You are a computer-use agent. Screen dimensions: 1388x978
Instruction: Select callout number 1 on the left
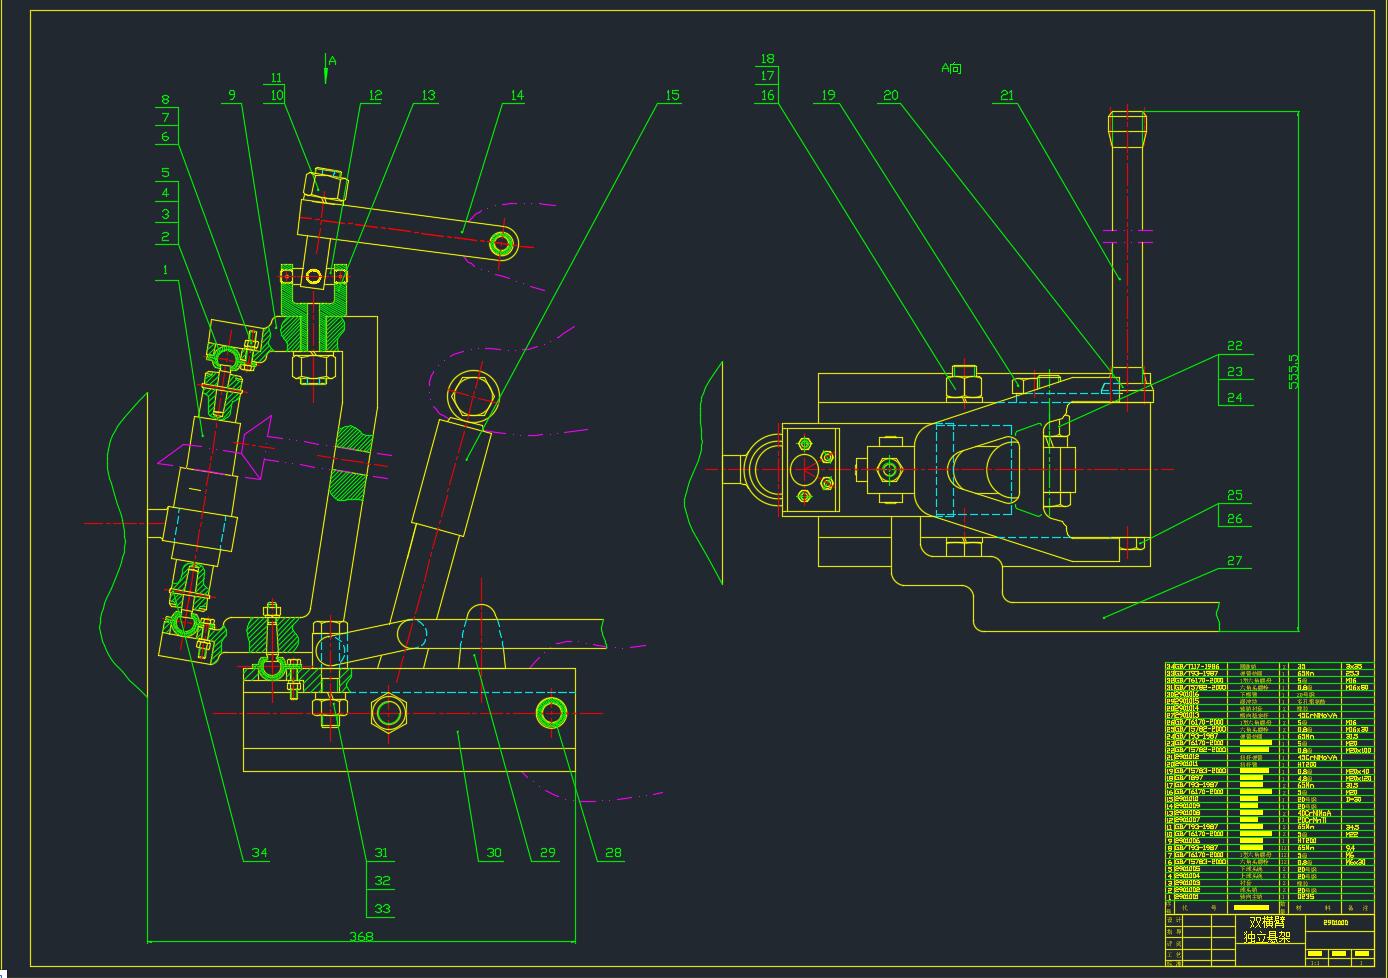[x=166, y=269]
